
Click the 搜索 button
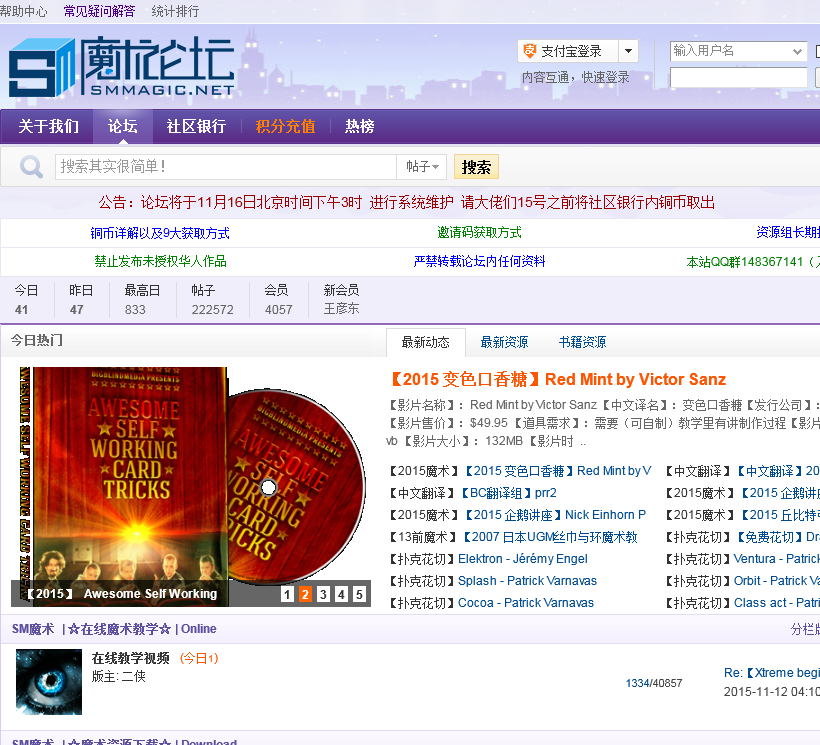(476, 167)
